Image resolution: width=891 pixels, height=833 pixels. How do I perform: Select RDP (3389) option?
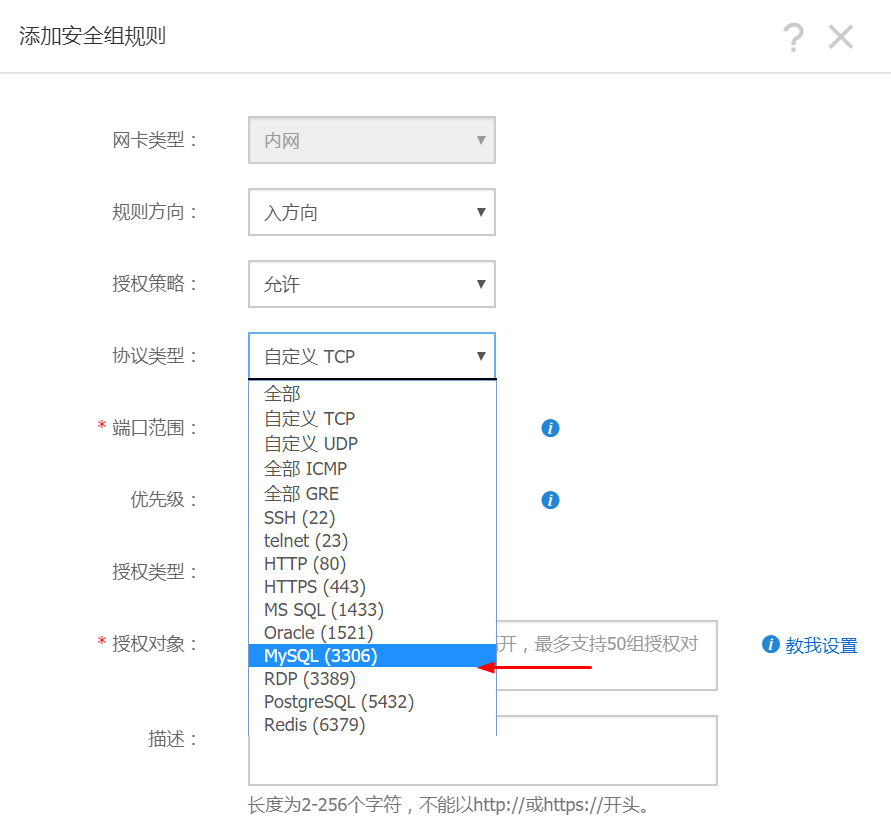point(372,678)
